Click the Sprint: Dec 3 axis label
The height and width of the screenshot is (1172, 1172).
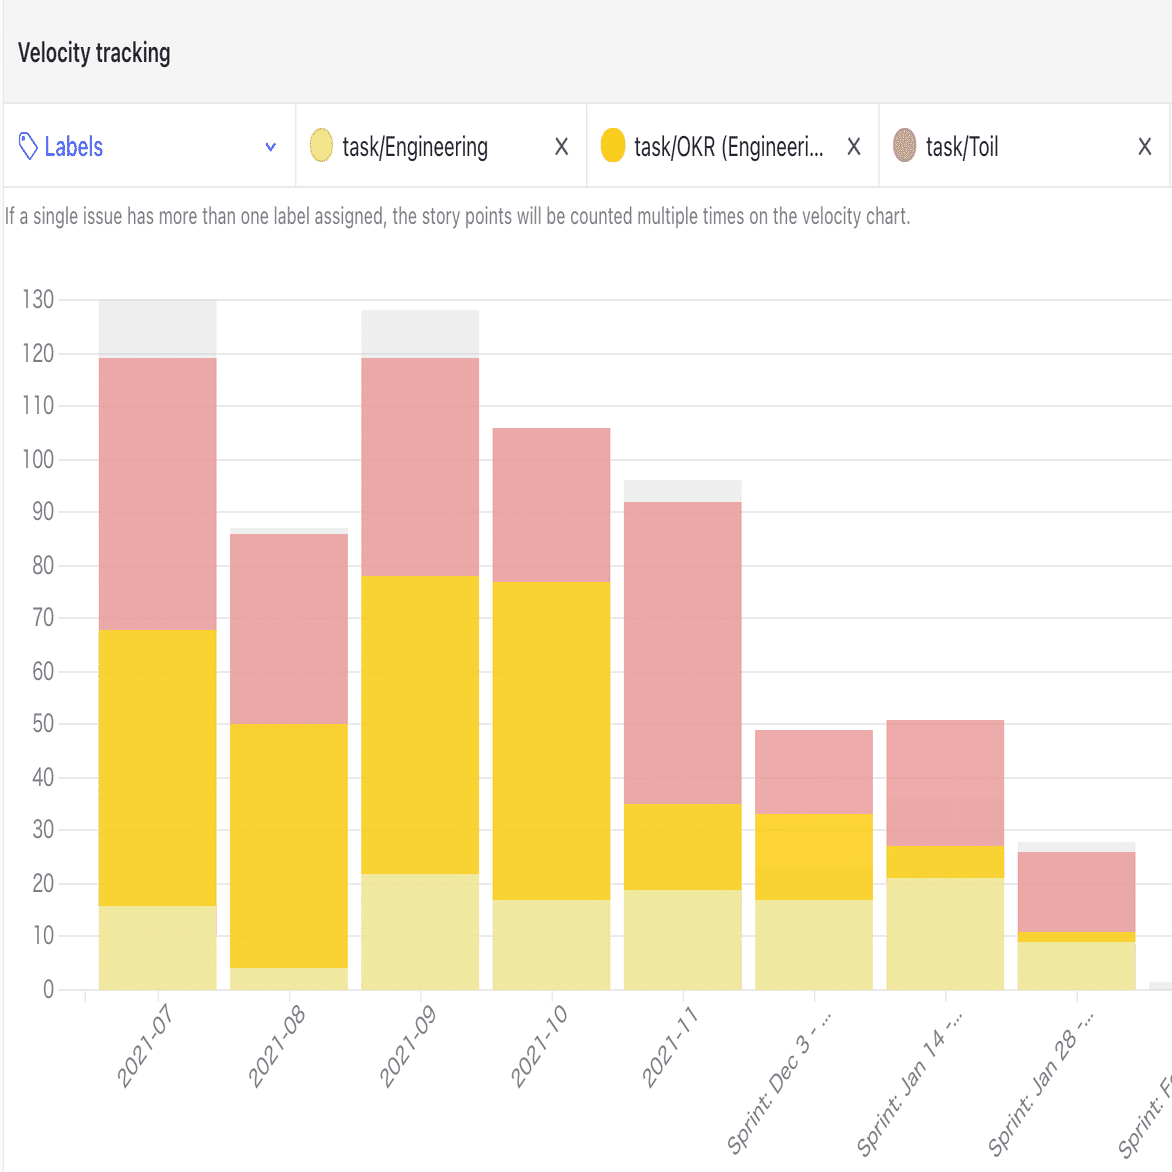click(779, 1082)
